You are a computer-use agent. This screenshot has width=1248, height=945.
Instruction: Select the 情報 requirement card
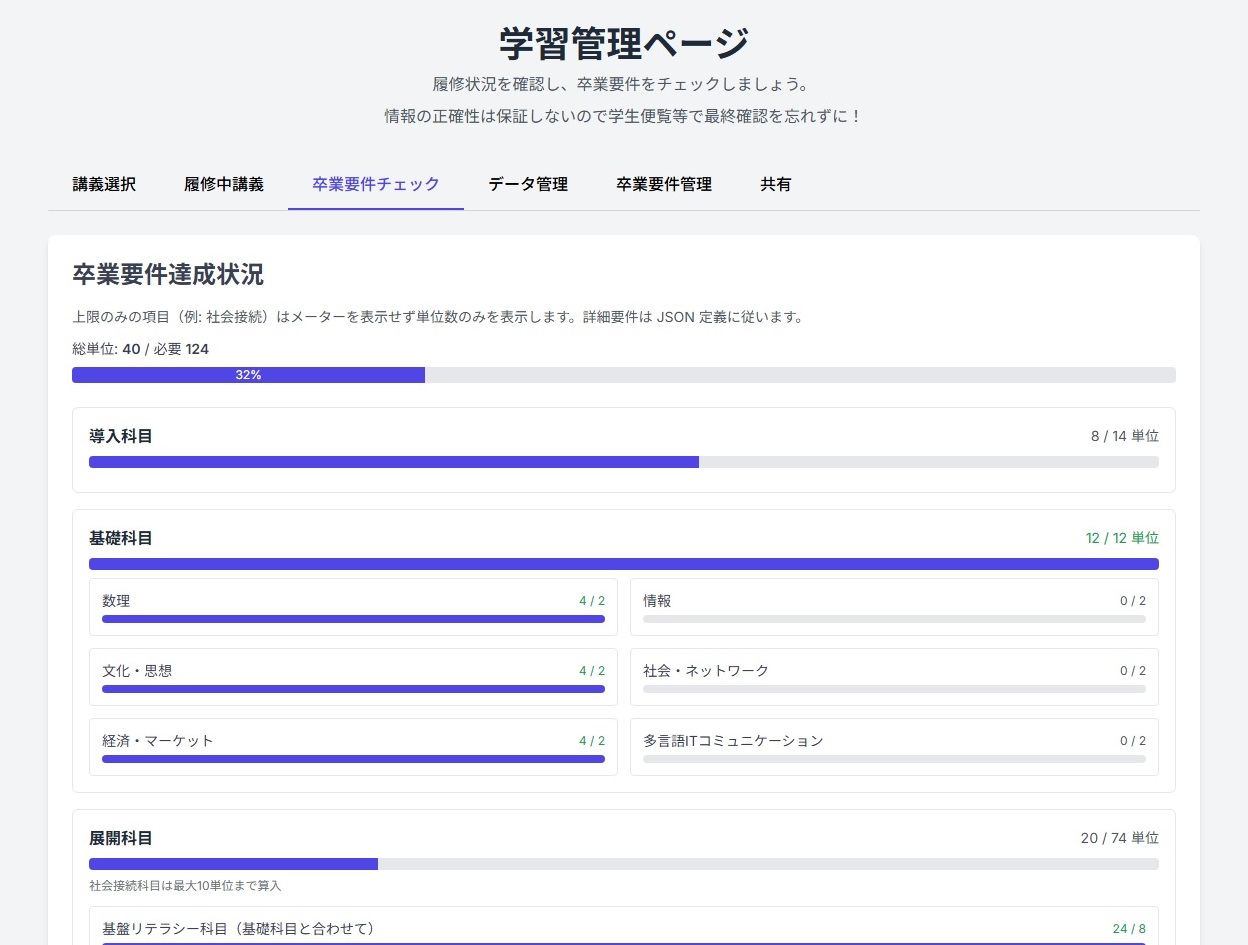[894, 607]
